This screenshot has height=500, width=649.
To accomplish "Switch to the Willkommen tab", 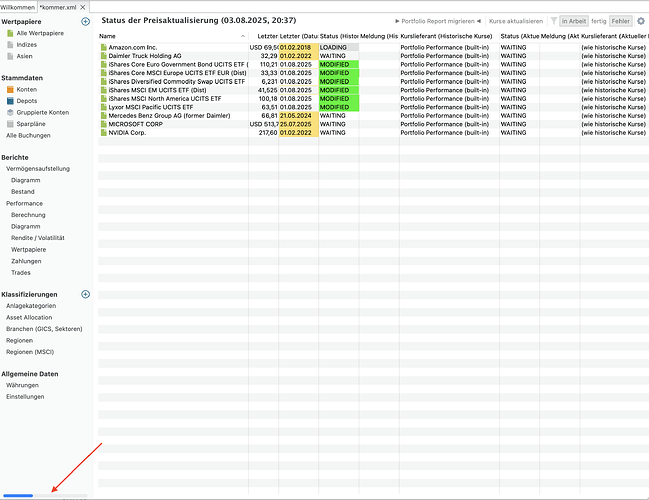I will click(x=17, y=6).
